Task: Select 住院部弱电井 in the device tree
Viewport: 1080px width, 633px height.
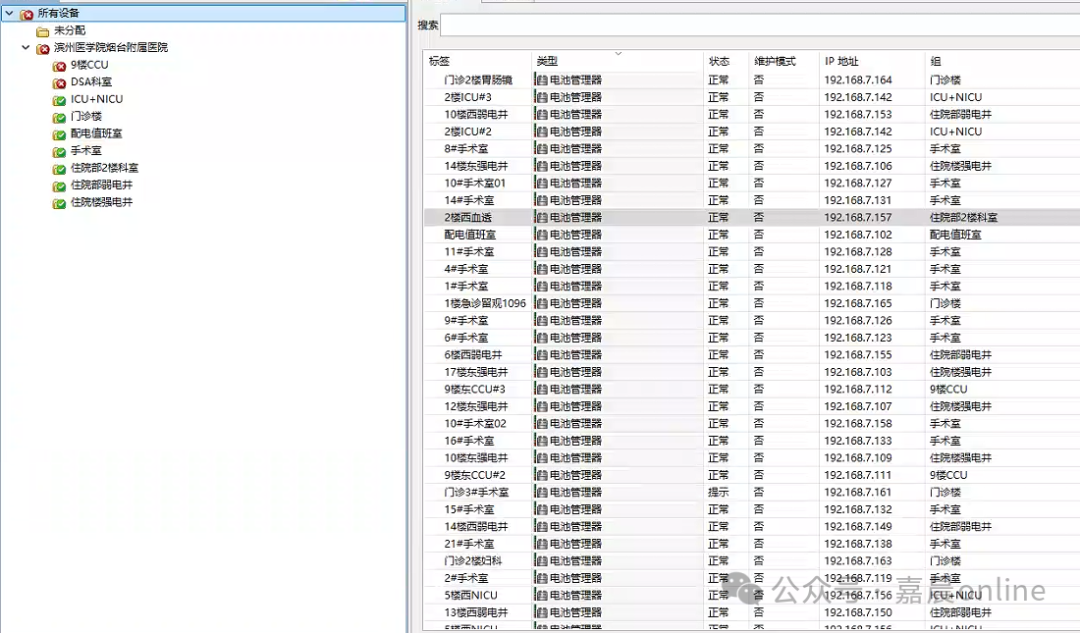Action: [101, 185]
